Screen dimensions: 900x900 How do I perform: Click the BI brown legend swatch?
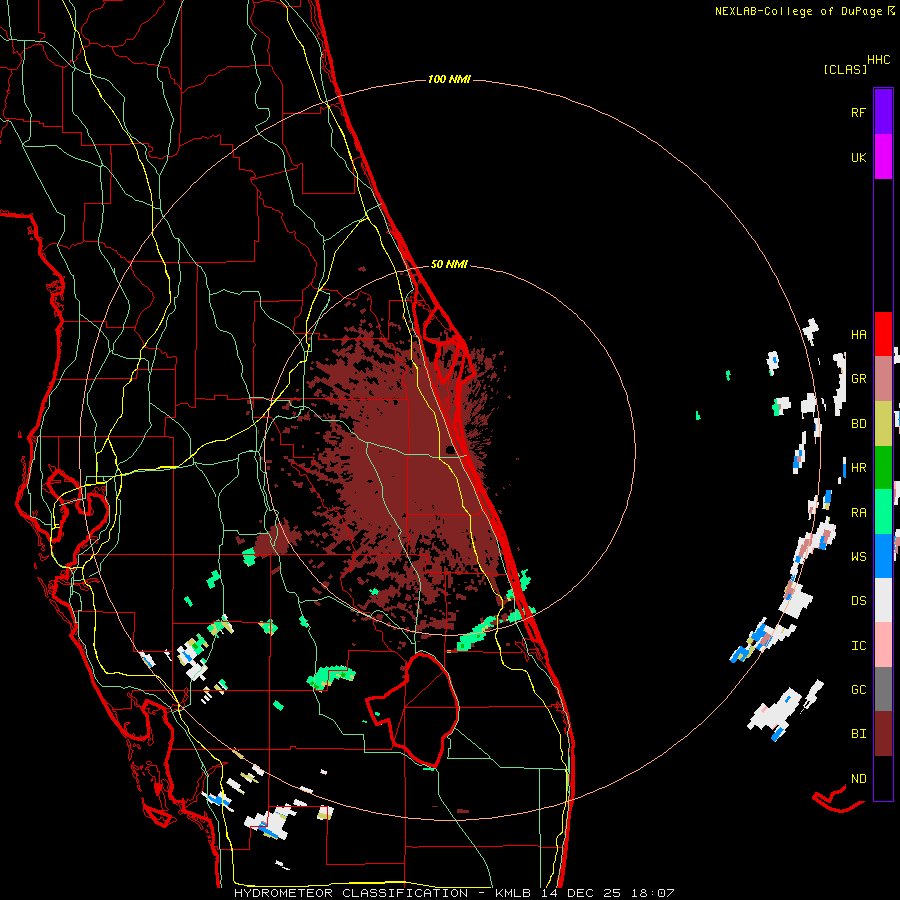[x=883, y=734]
